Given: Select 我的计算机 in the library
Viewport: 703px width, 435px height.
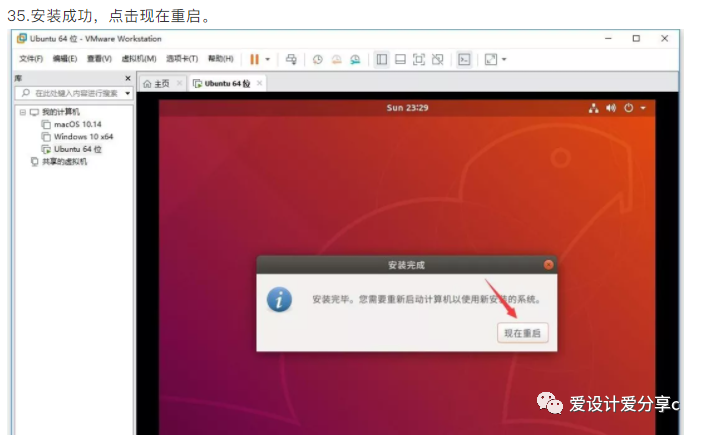Looking at the screenshot, I should (61, 112).
